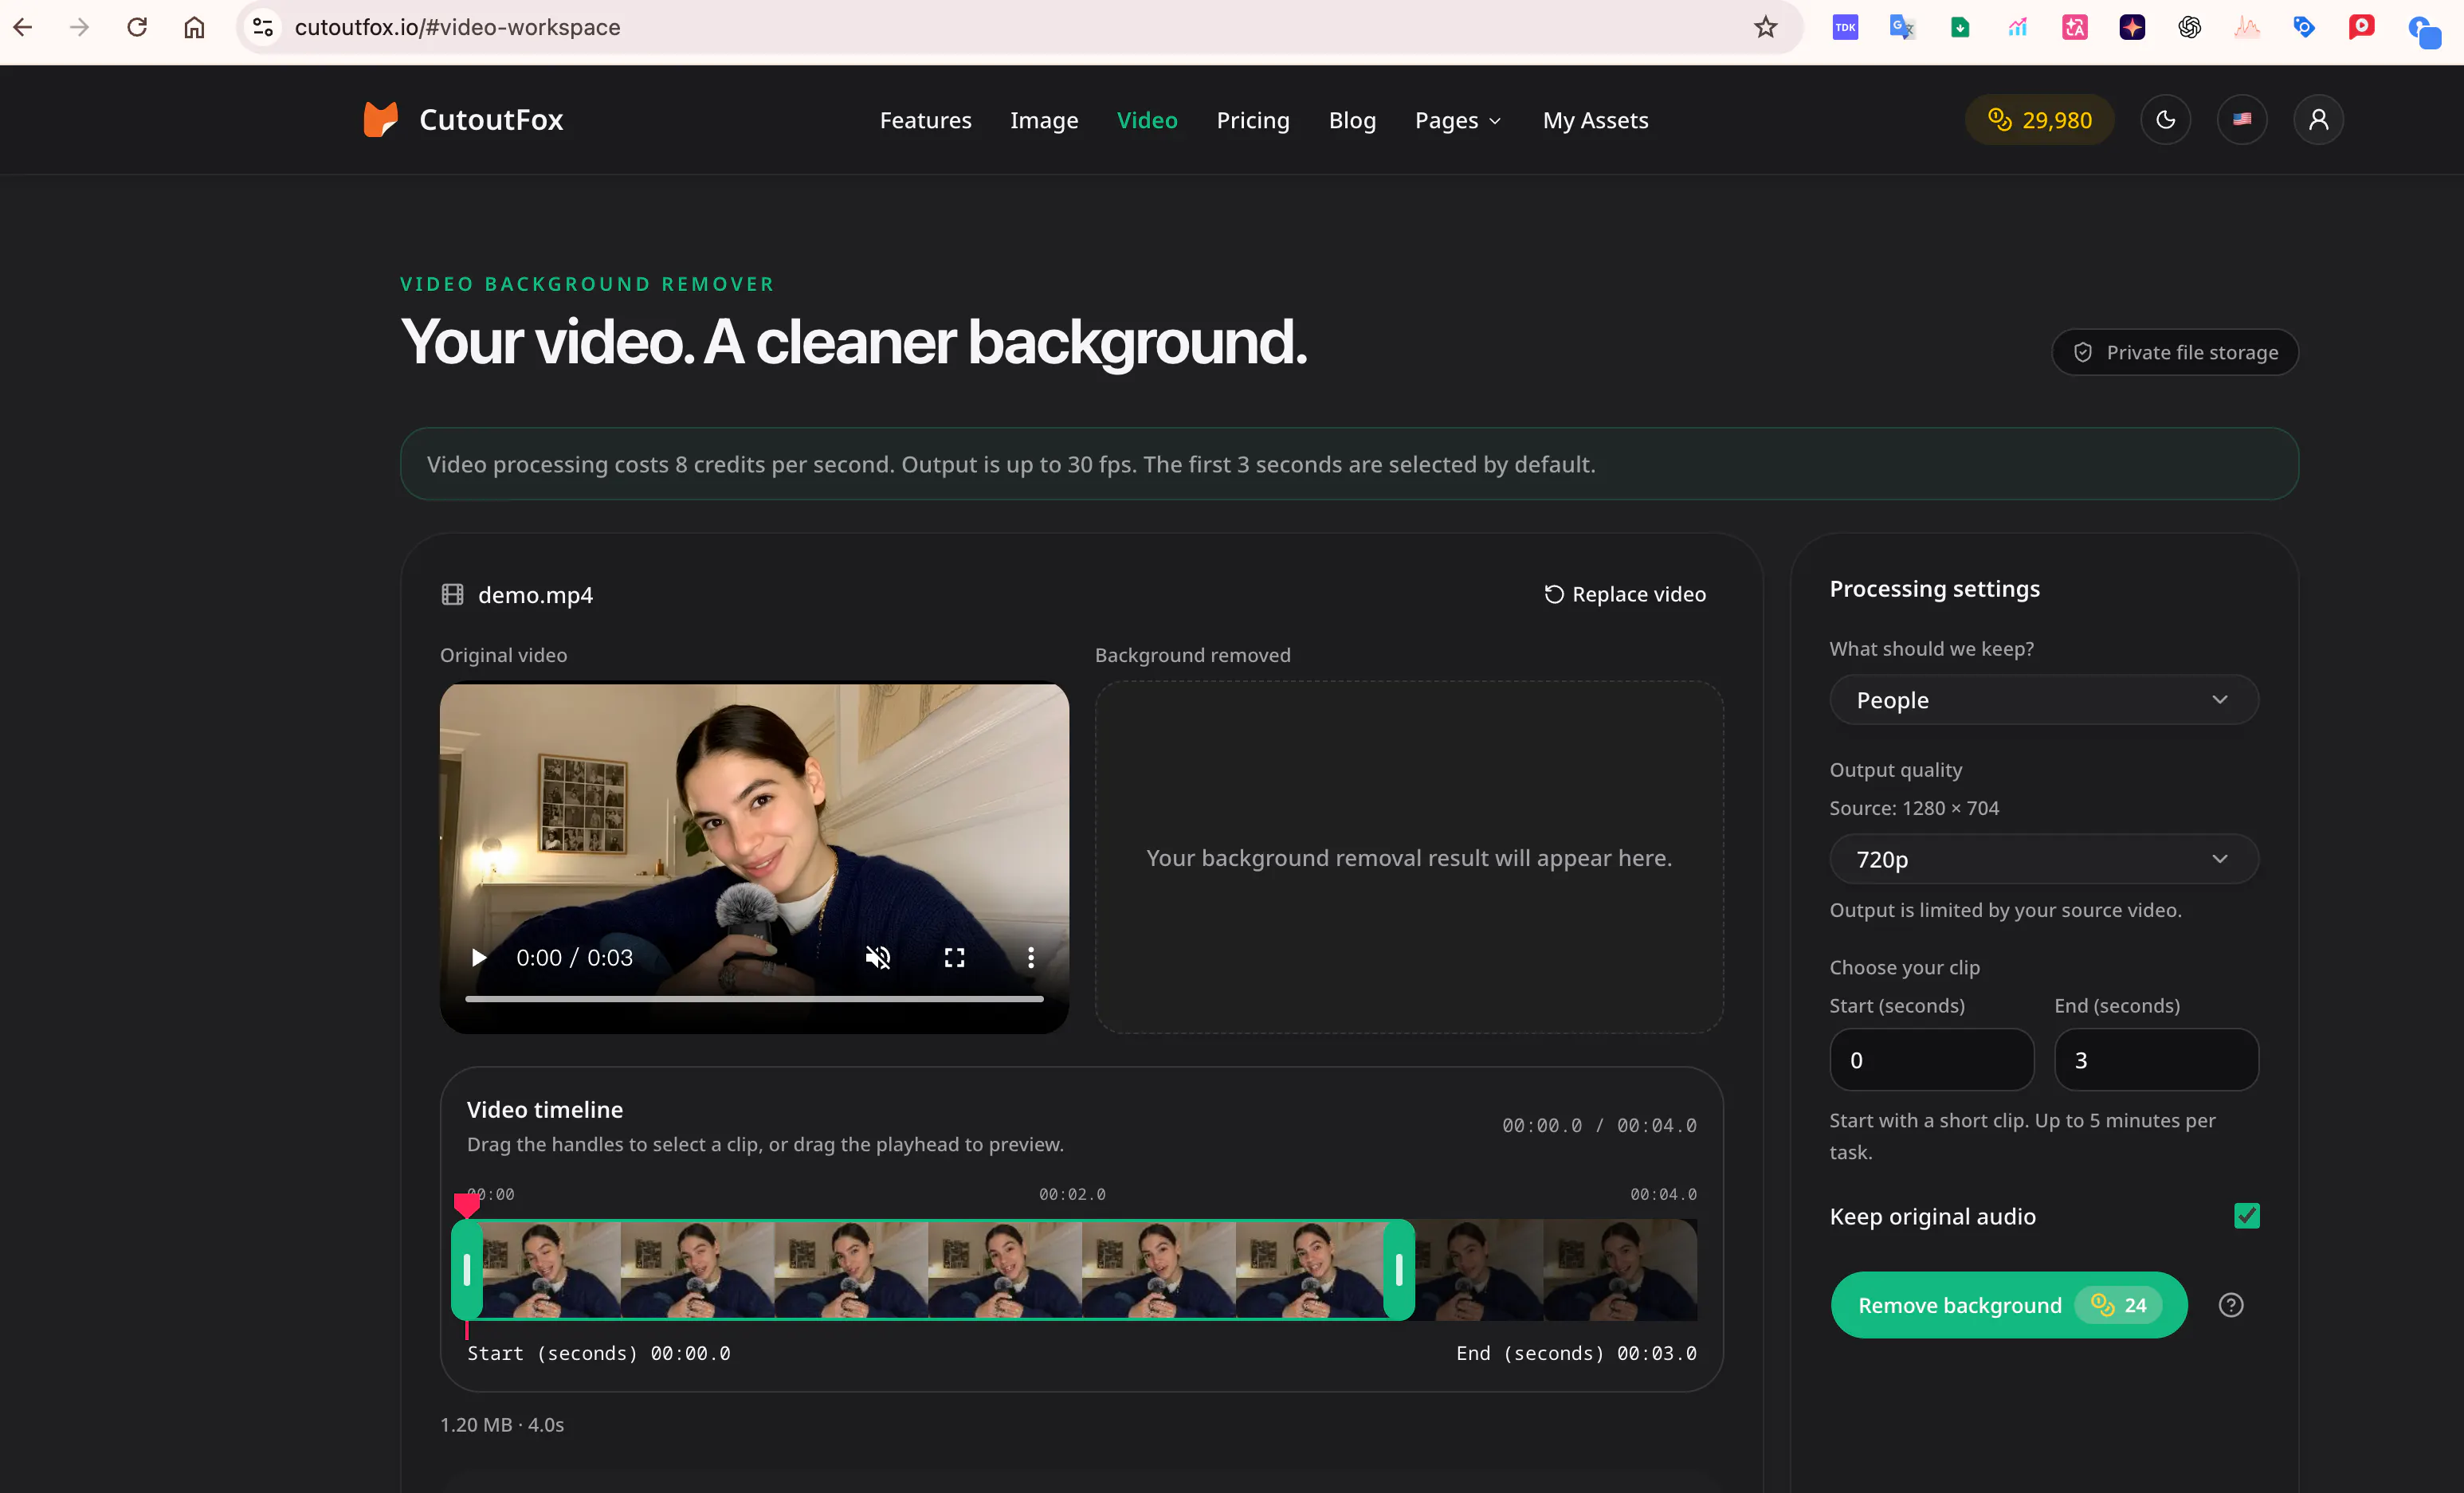This screenshot has height=1493, width=2464.
Task: Click Replace video
Action: [1625, 594]
